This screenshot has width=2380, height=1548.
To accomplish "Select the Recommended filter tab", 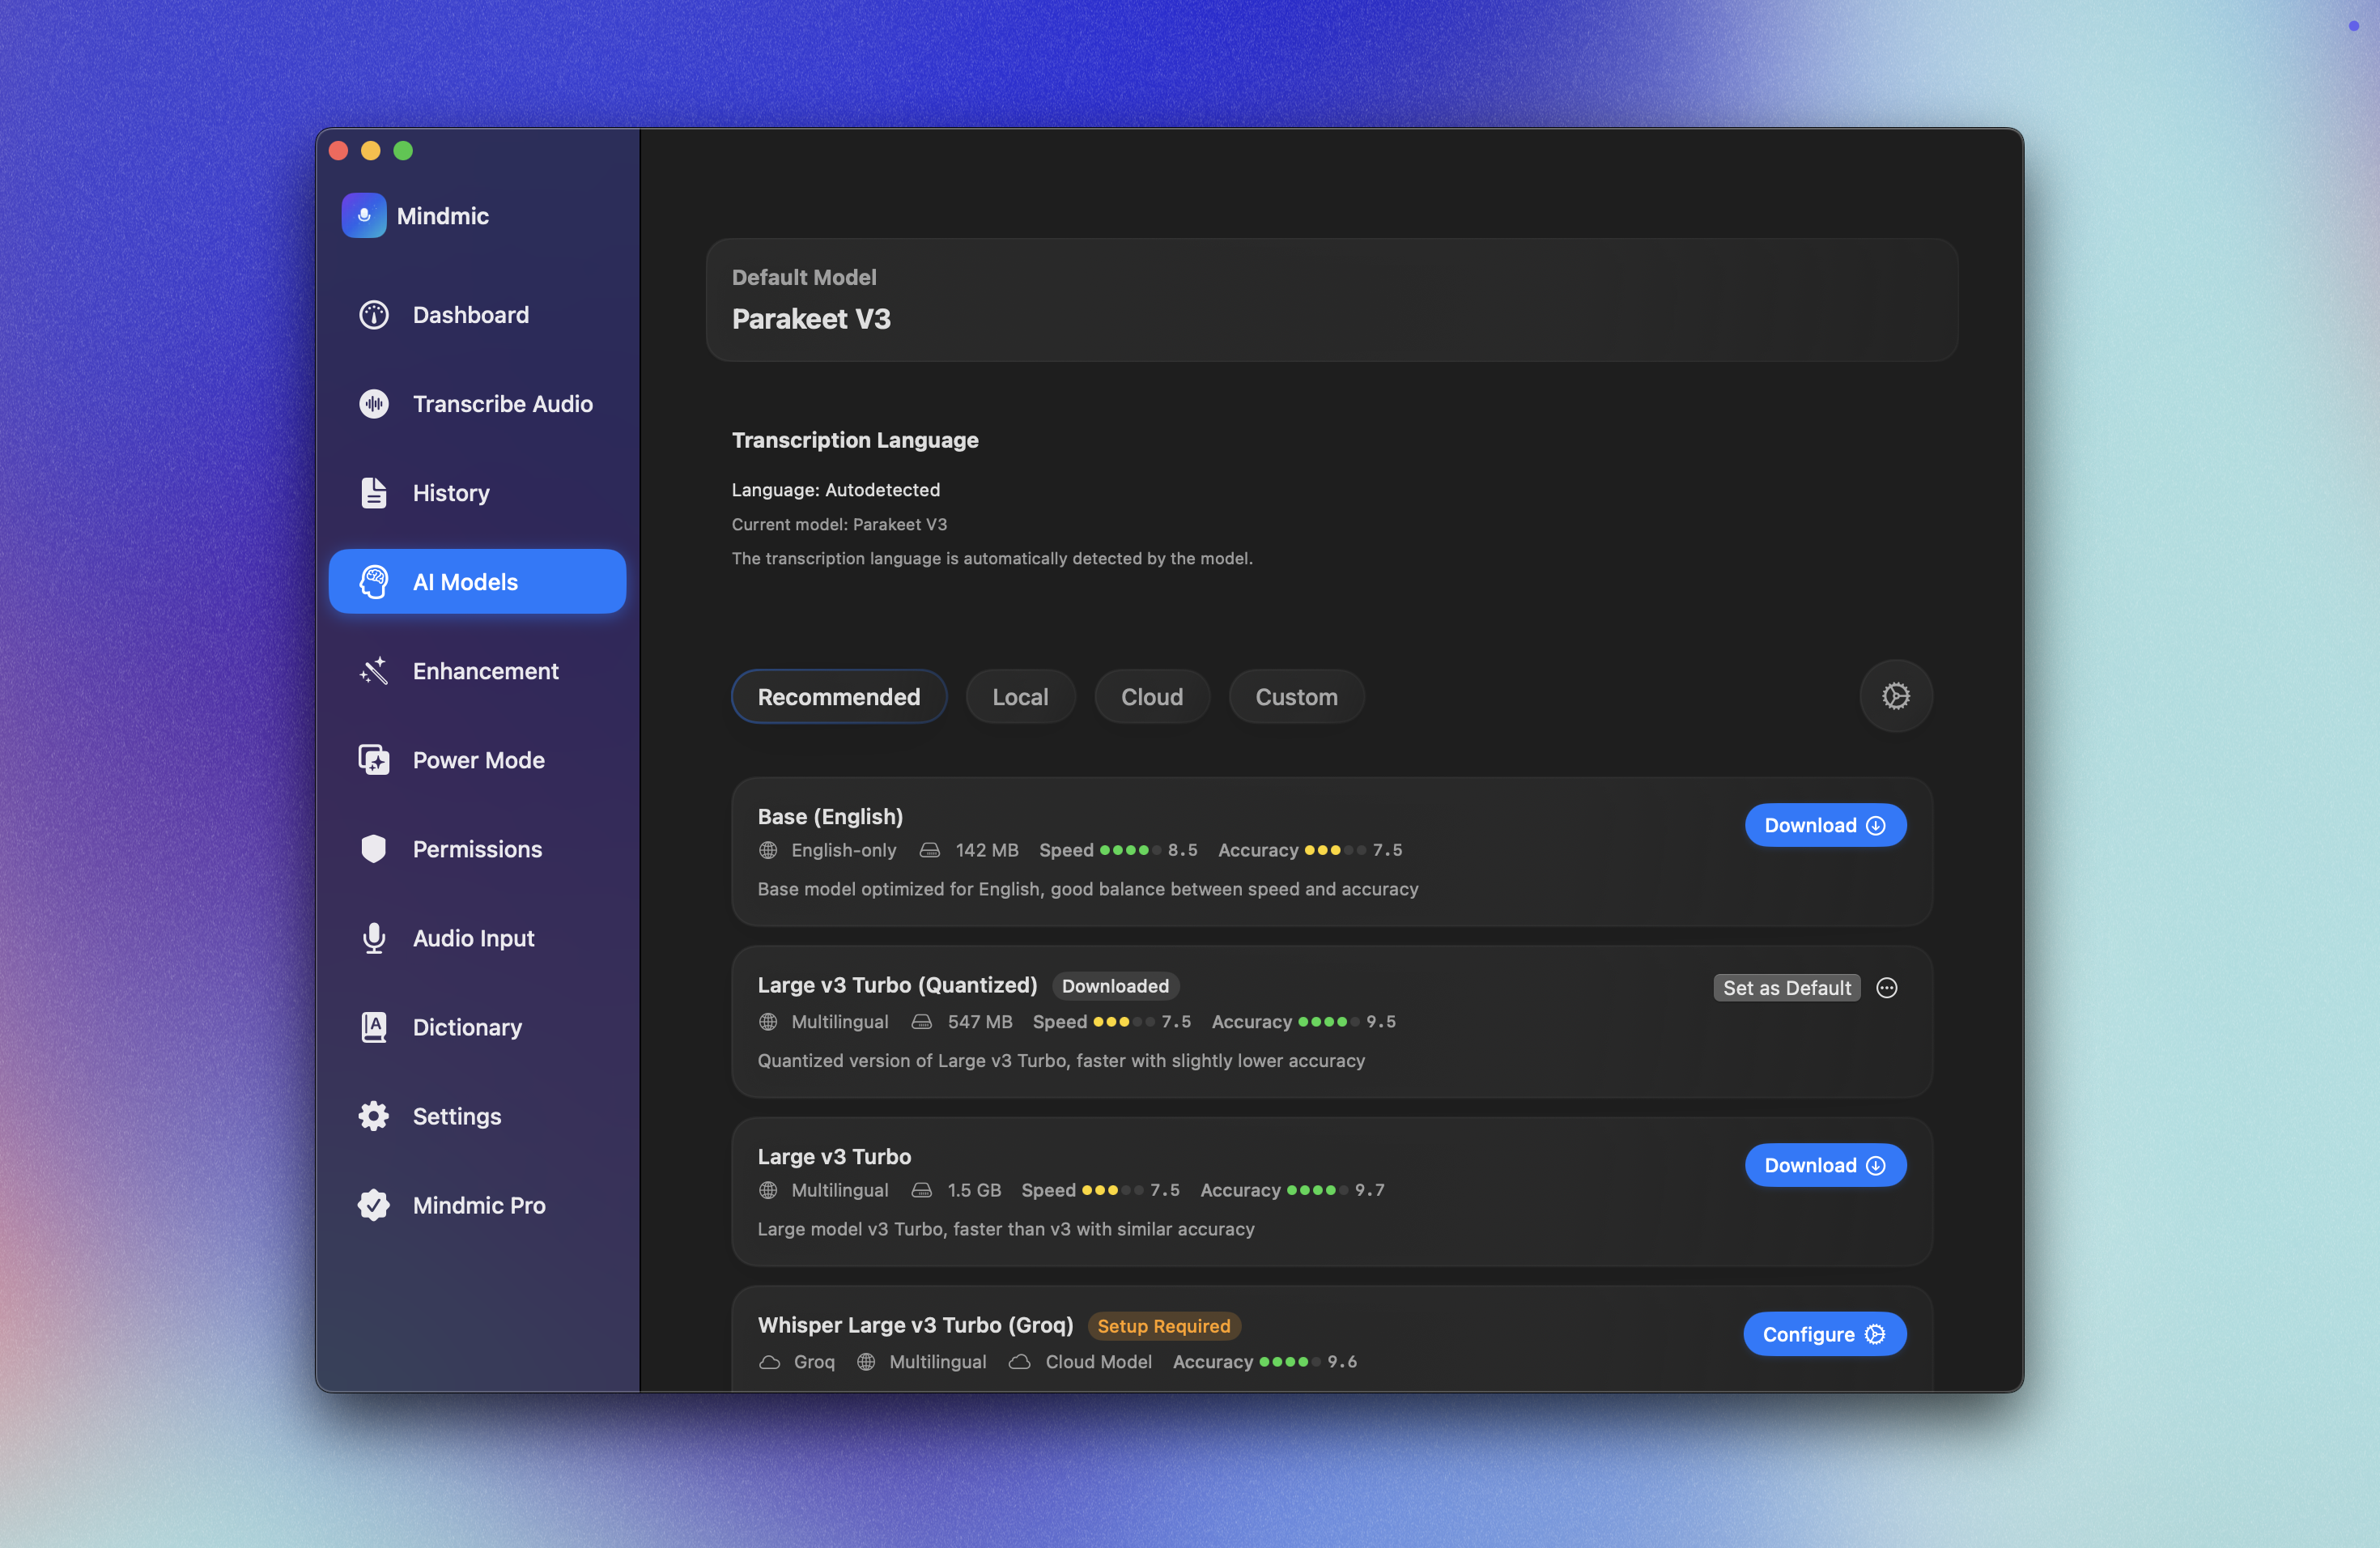I will [838, 697].
